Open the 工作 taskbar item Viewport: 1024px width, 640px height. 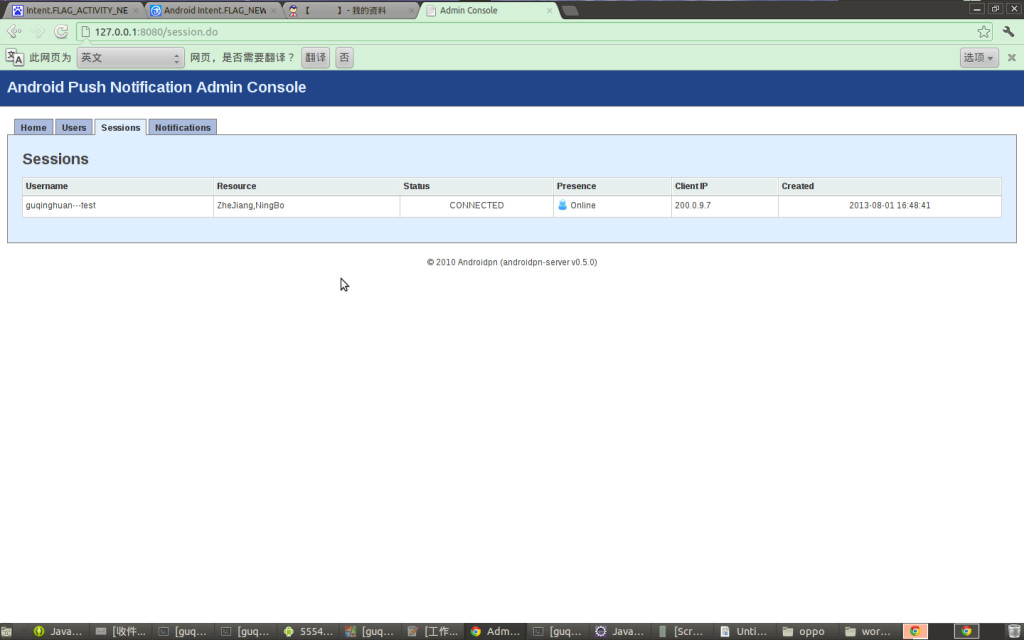(x=433, y=632)
